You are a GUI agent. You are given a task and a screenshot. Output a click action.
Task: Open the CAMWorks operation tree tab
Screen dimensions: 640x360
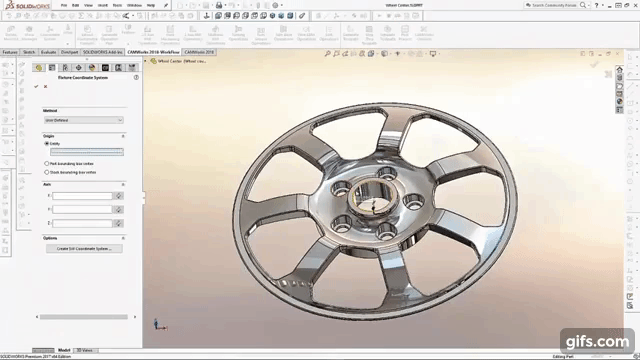point(118,68)
